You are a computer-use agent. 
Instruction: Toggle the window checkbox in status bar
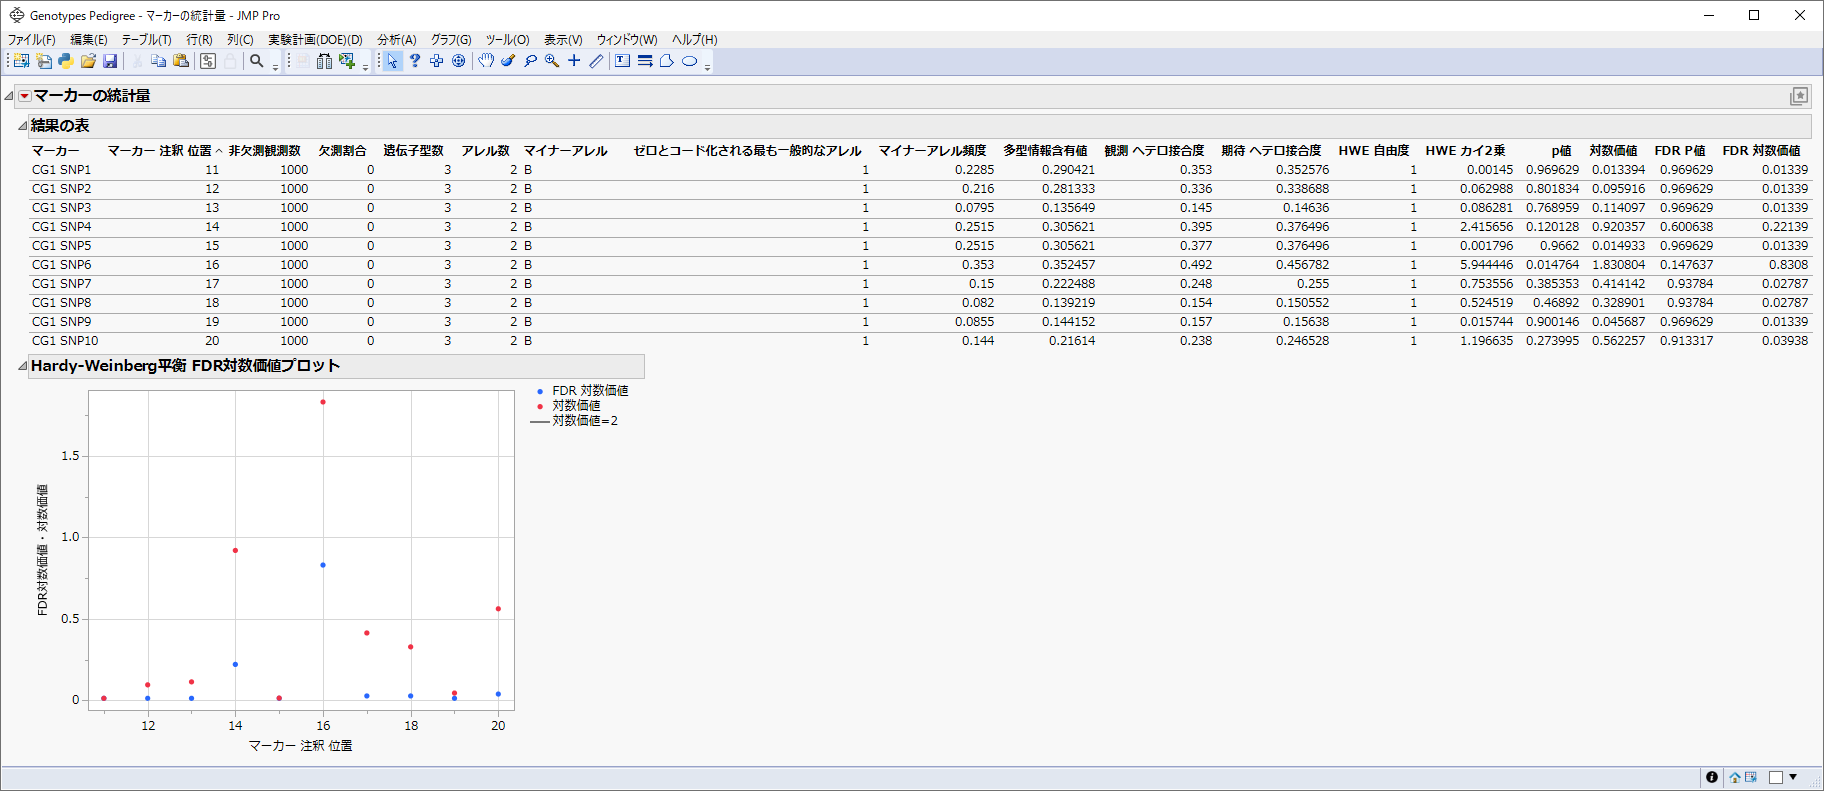(1776, 777)
